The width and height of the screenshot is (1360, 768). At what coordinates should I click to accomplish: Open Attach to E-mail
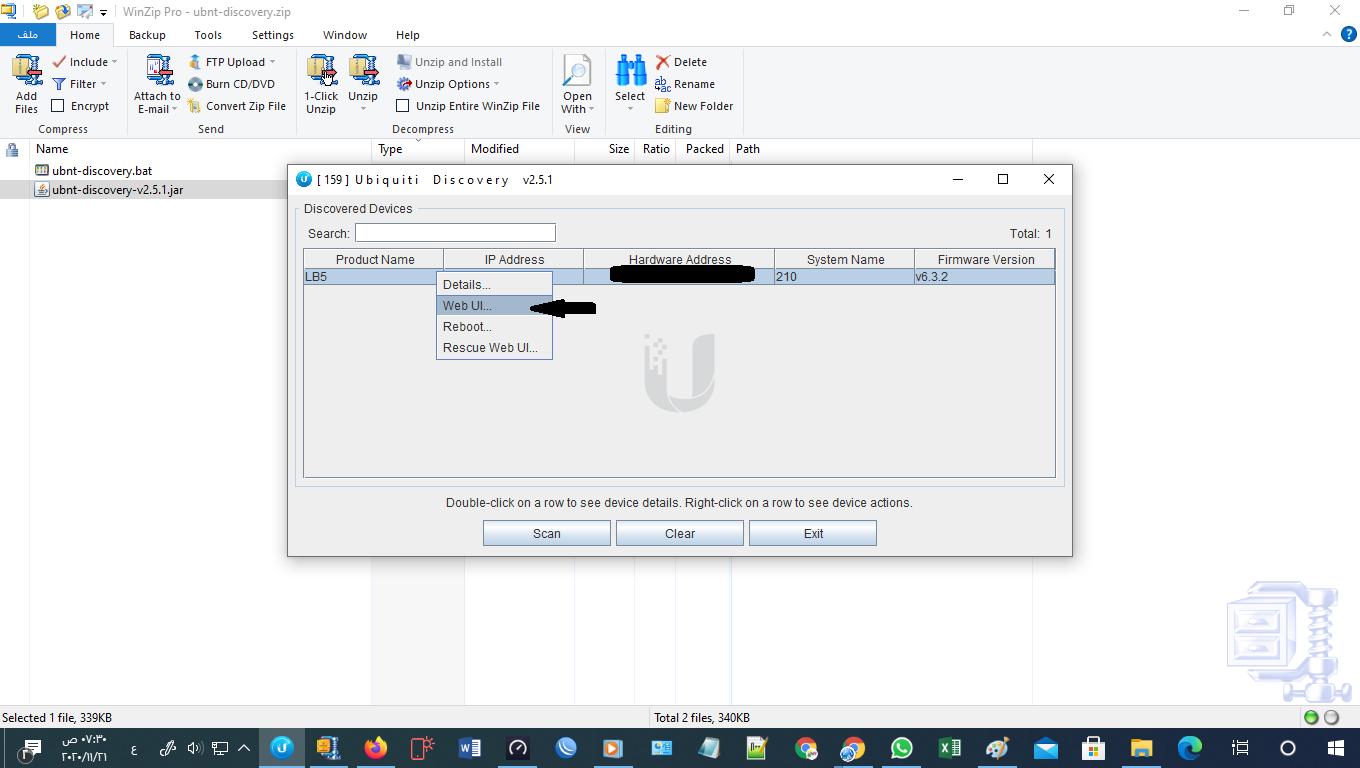point(157,84)
